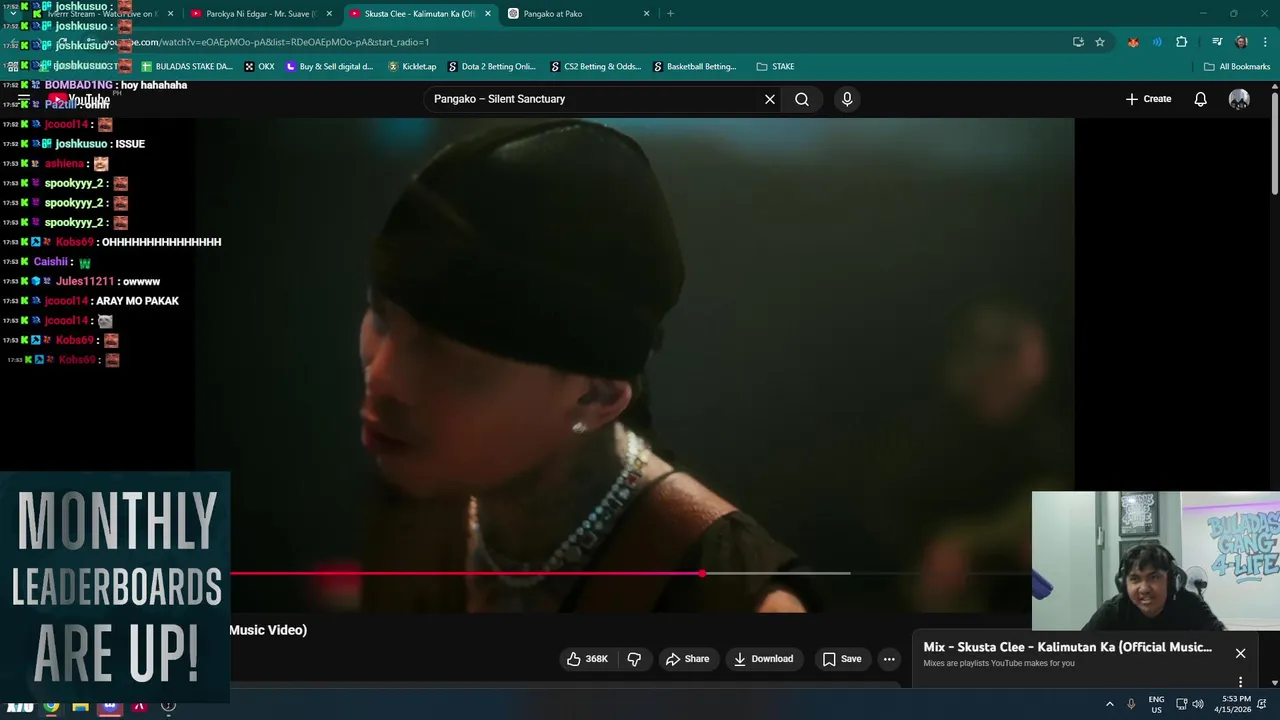Click in the YouTube search field
The height and width of the screenshot is (720, 1280).
[x=595, y=99]
